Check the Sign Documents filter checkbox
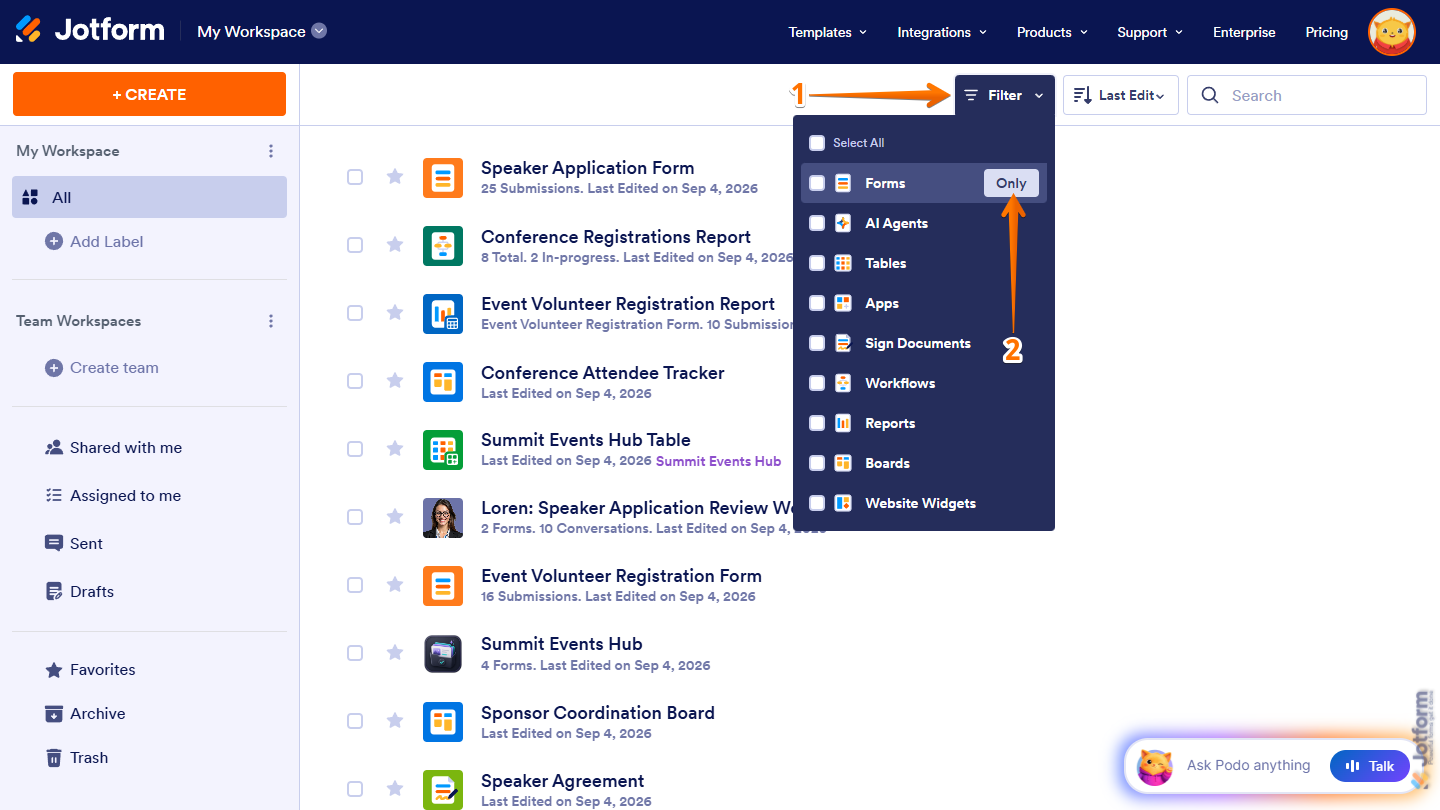 coord(817,343)
